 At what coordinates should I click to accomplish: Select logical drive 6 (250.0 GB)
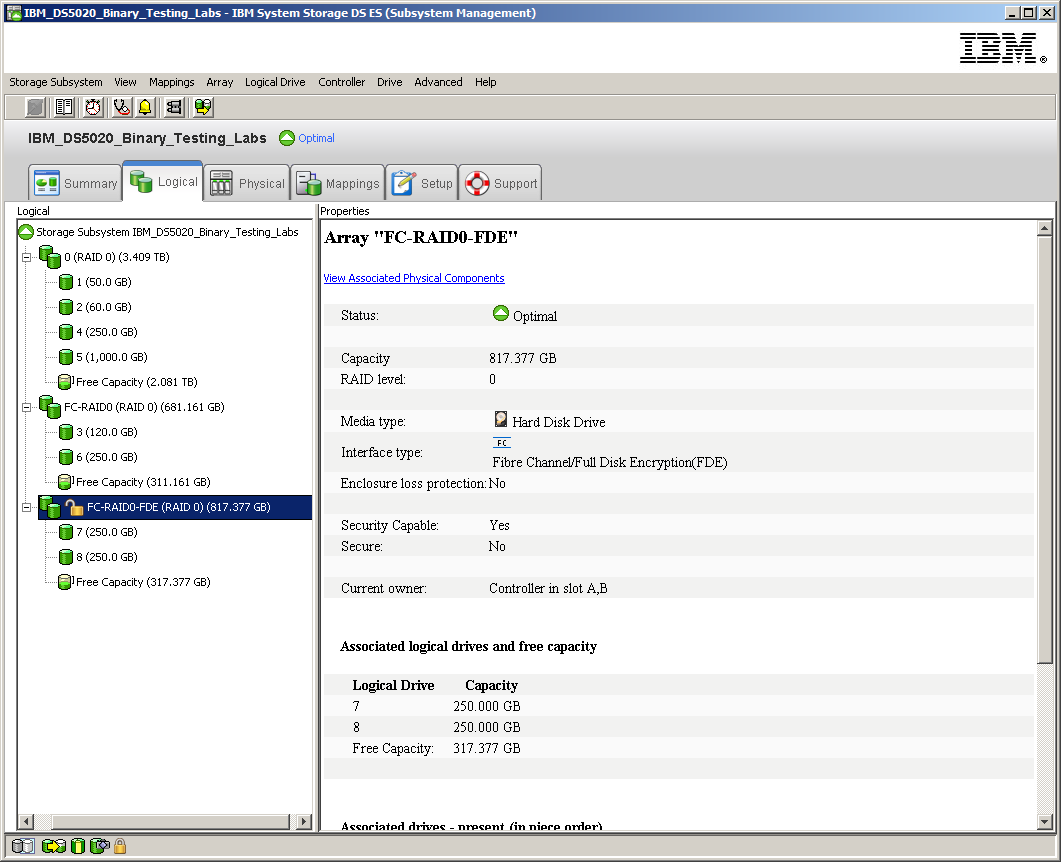tap(107, 457)
